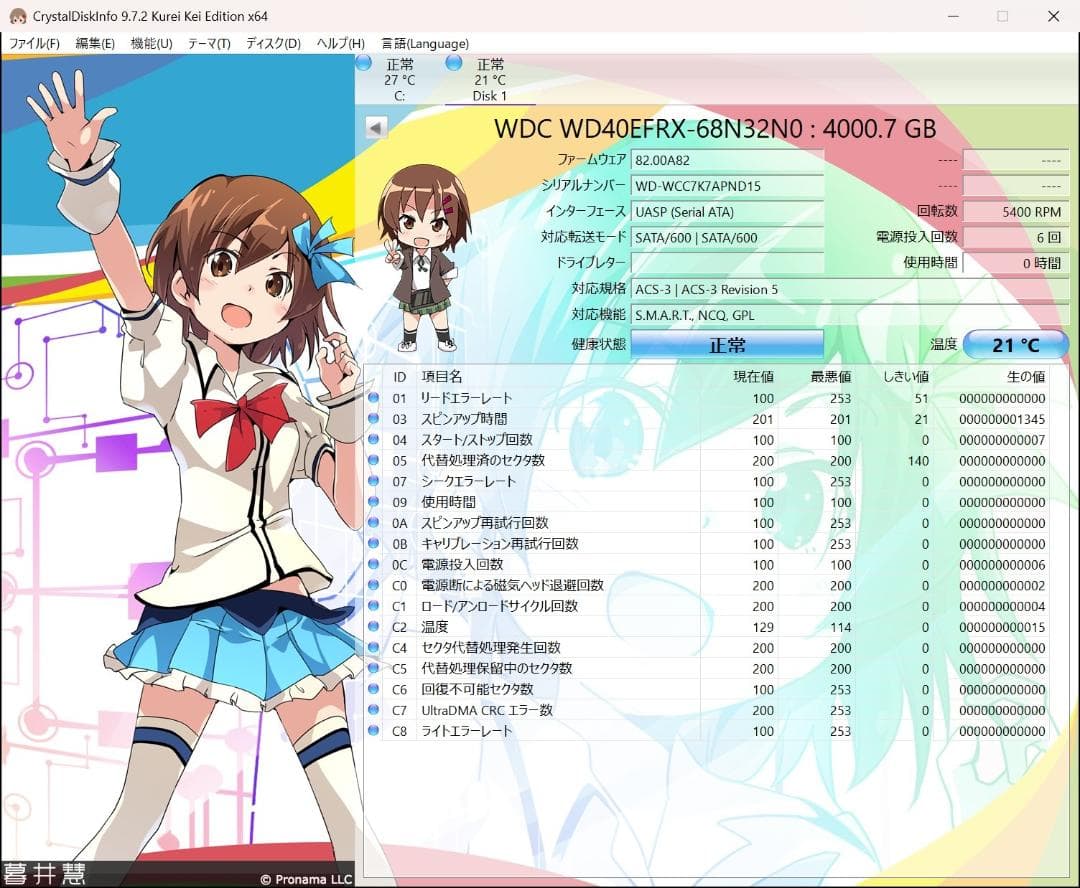Screen dimensions: 1080x888
Task: Click status dot for ID 04 row
Action: coord(373,439)
